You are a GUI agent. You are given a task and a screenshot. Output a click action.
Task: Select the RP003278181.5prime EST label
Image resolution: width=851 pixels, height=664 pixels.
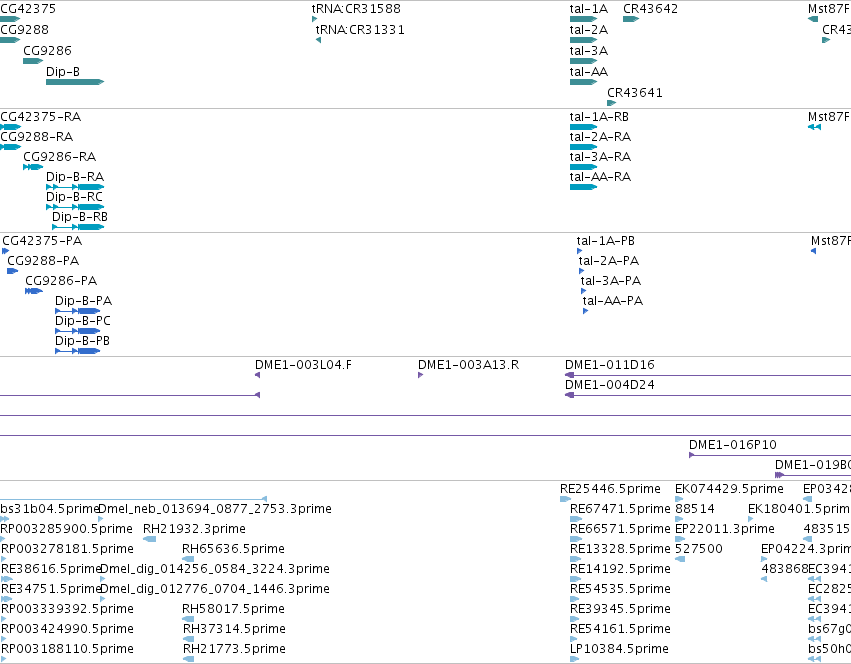click(x=67, y=549)
